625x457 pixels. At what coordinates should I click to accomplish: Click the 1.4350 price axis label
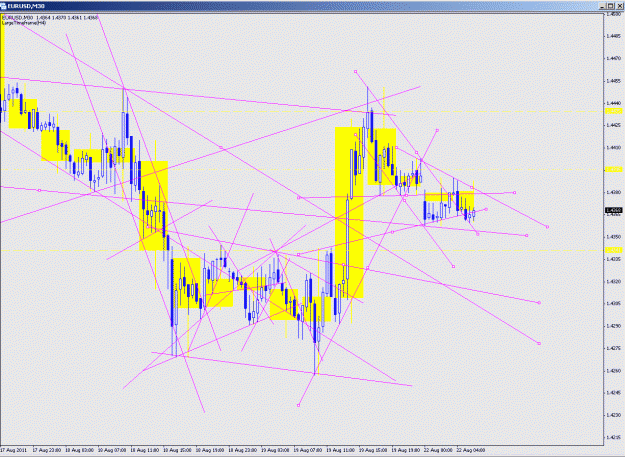[614, 237]
